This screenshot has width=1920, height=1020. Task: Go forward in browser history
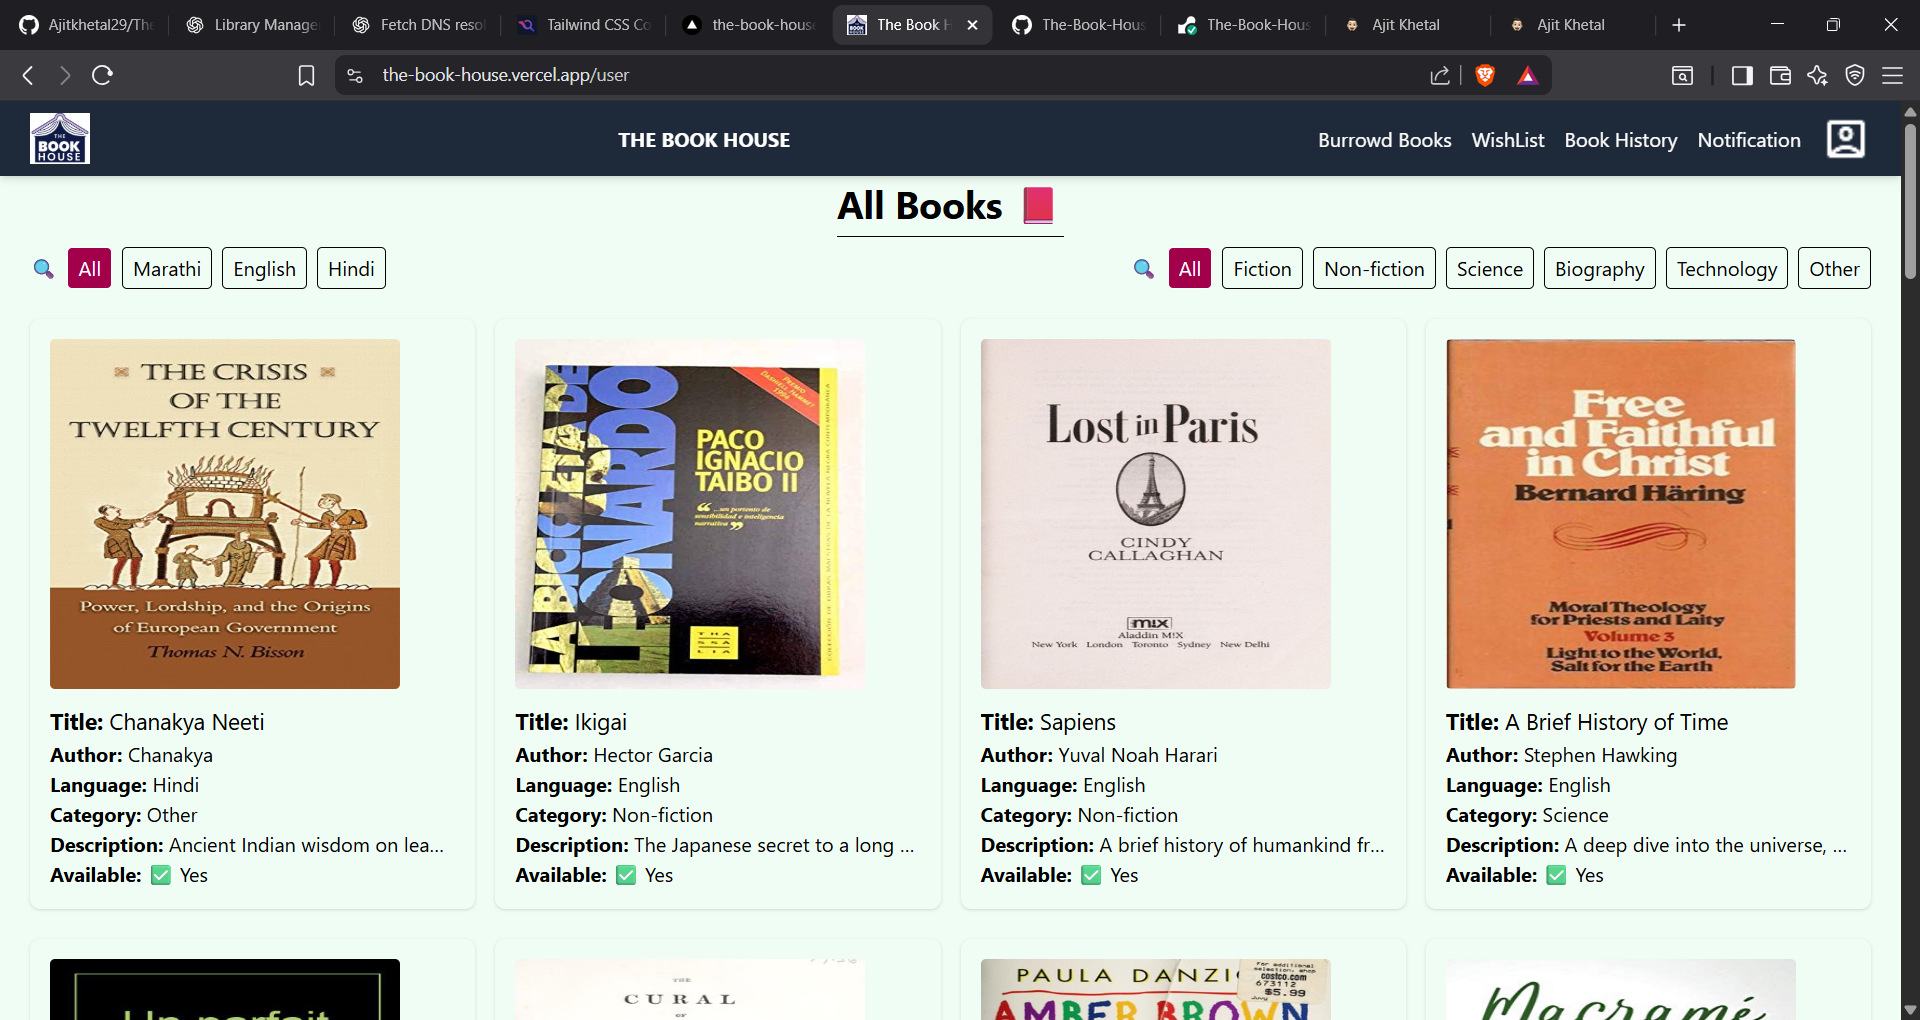[x=65, y=75]
